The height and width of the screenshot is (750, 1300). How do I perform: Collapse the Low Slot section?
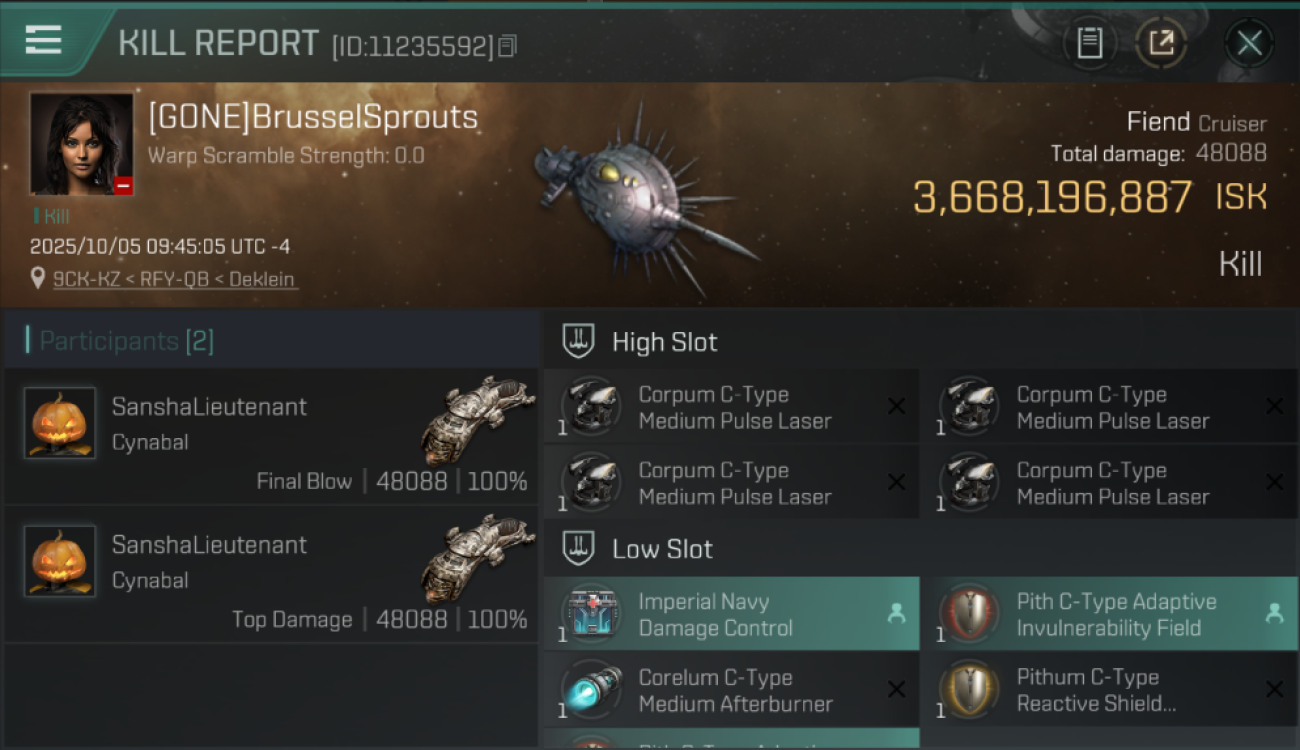pos(579,548)
